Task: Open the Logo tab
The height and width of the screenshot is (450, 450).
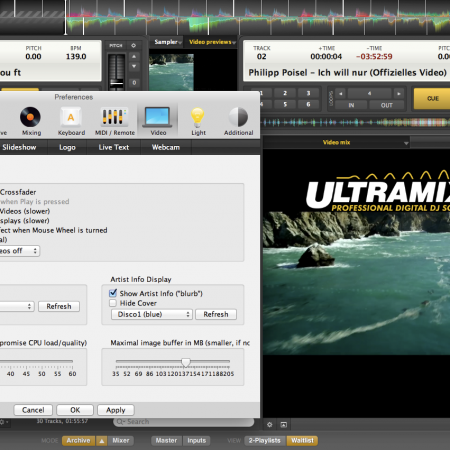Action: (x=67, y=147)
